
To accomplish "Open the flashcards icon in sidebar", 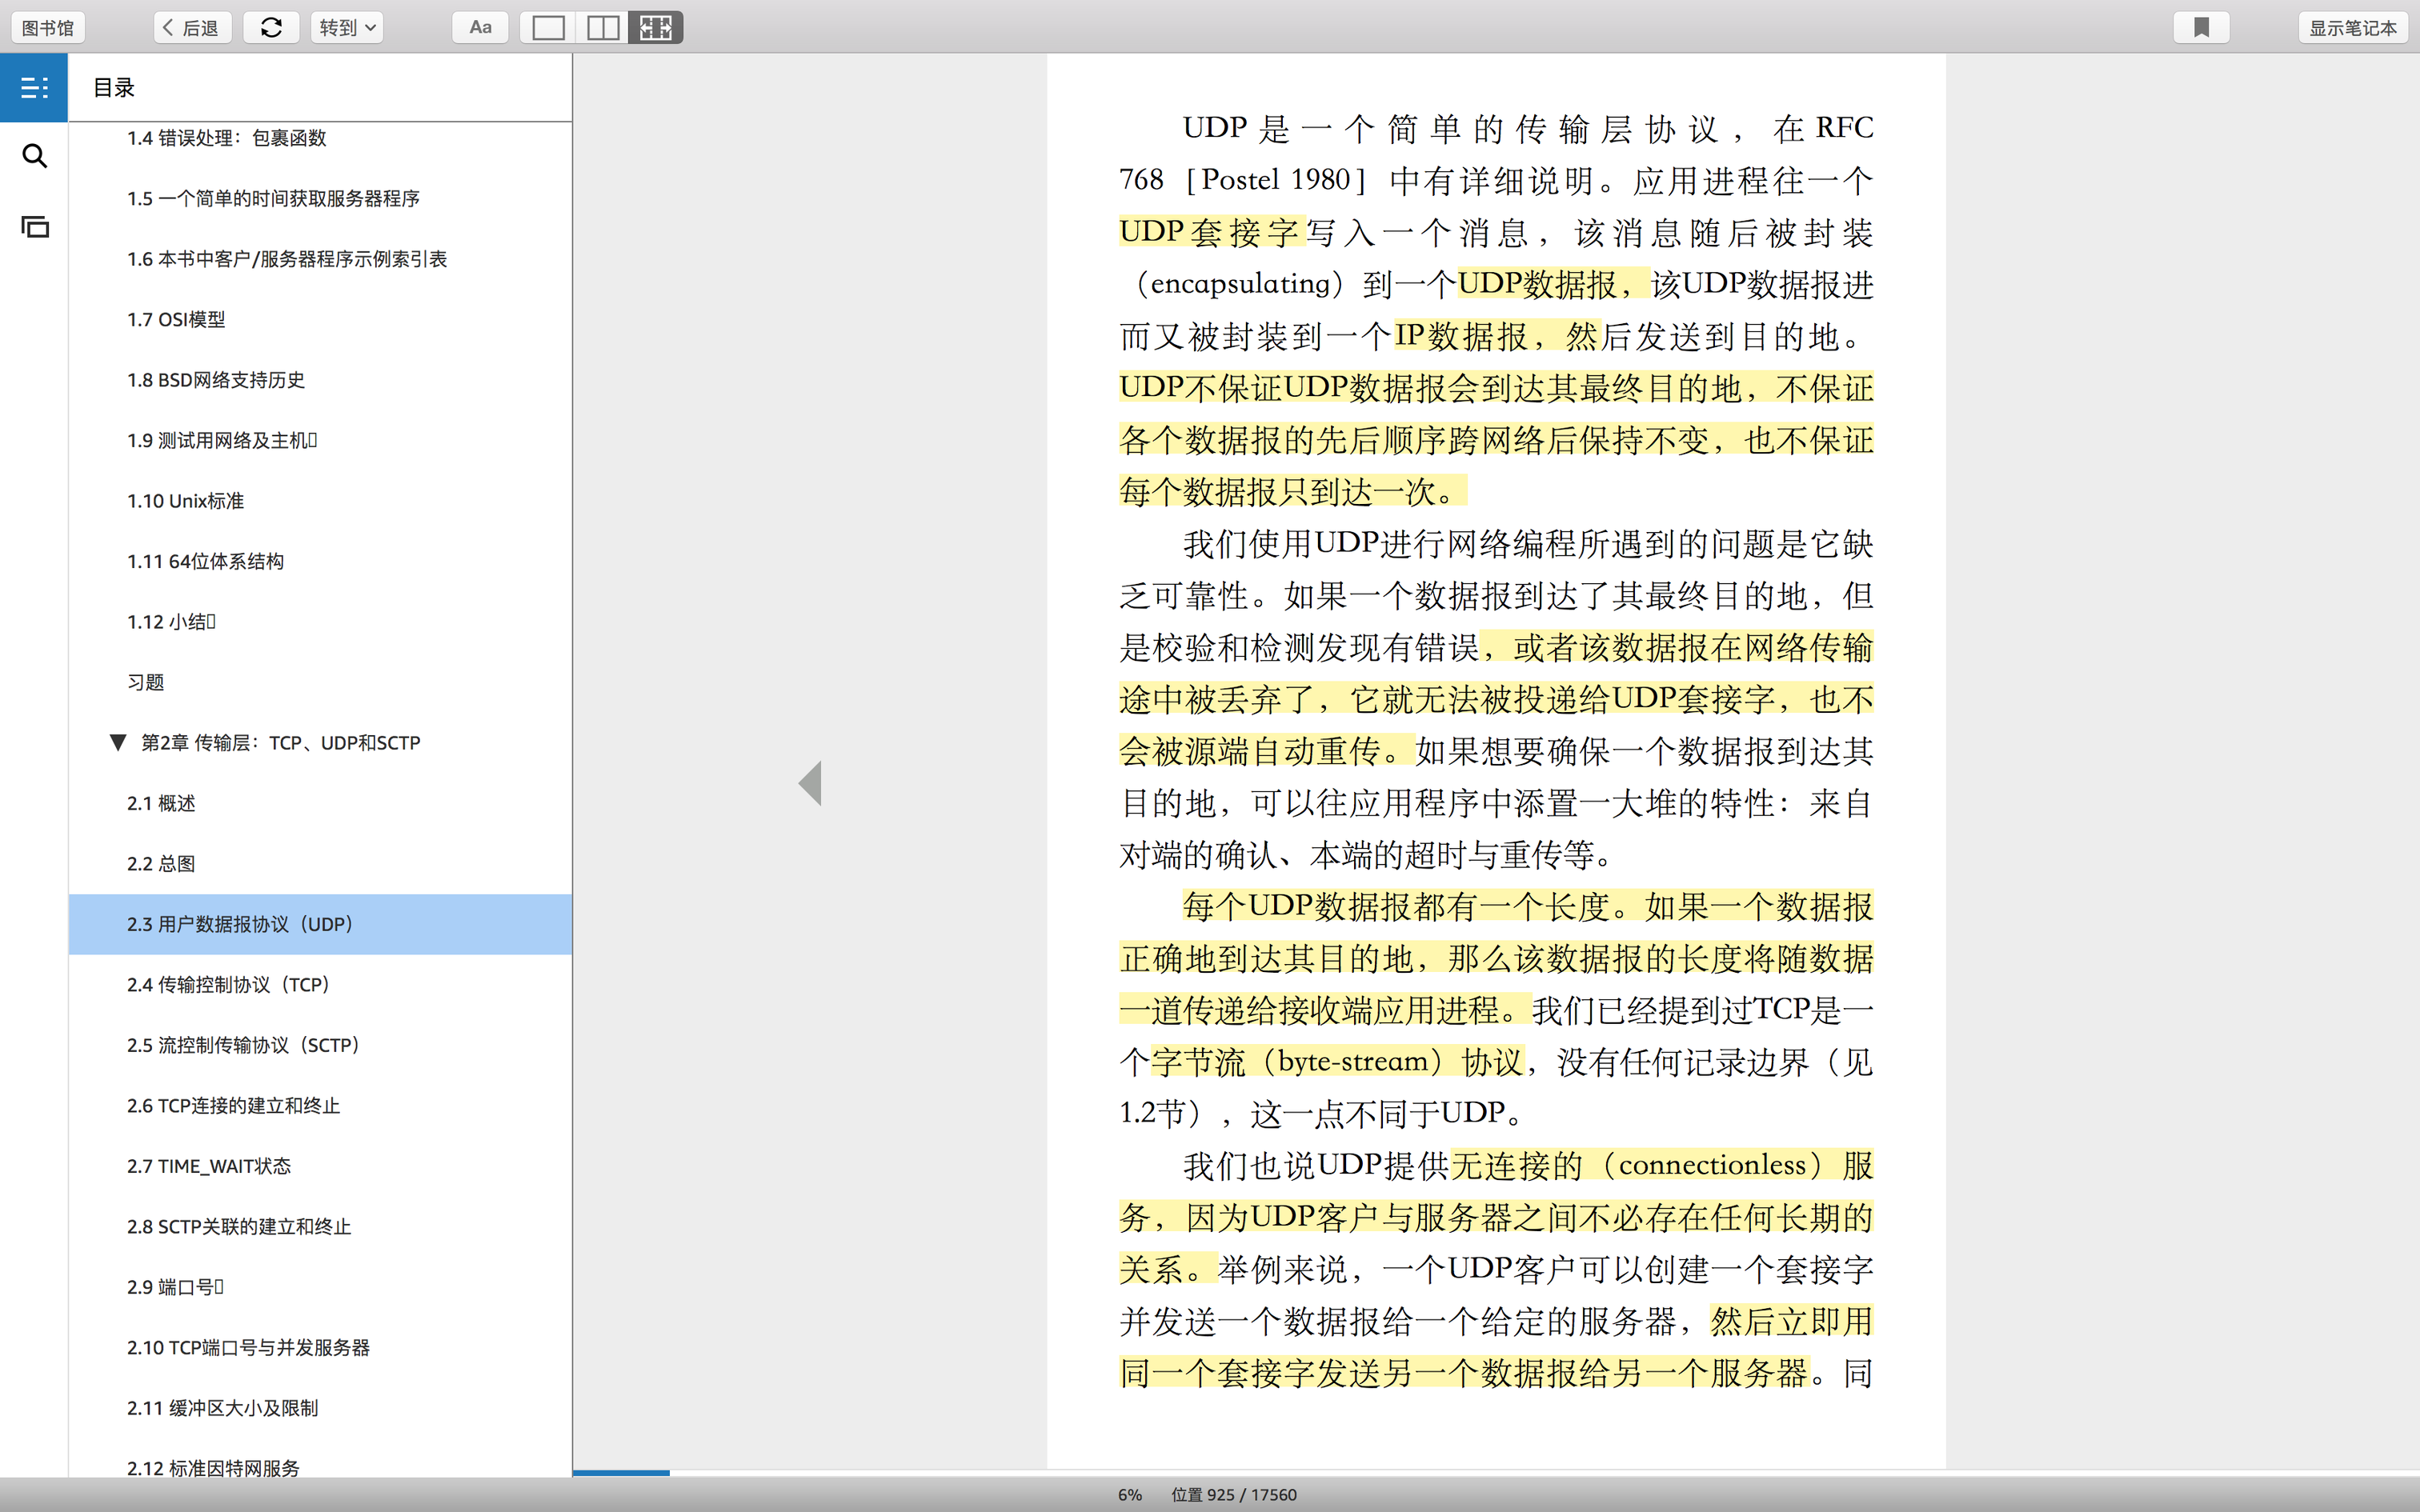I will pyautogui.click(x=34, y=227).
